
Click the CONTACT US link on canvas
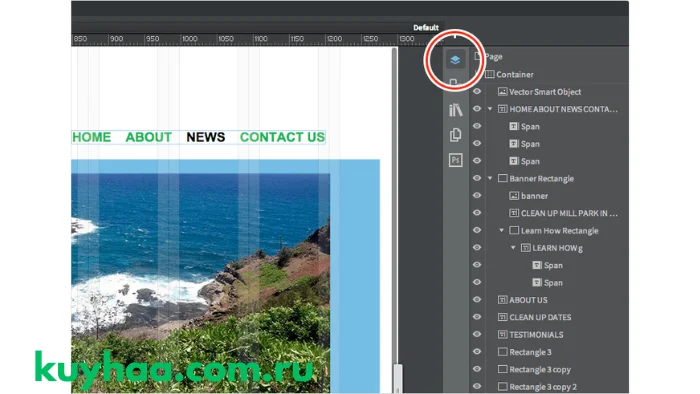pos(282,137)
